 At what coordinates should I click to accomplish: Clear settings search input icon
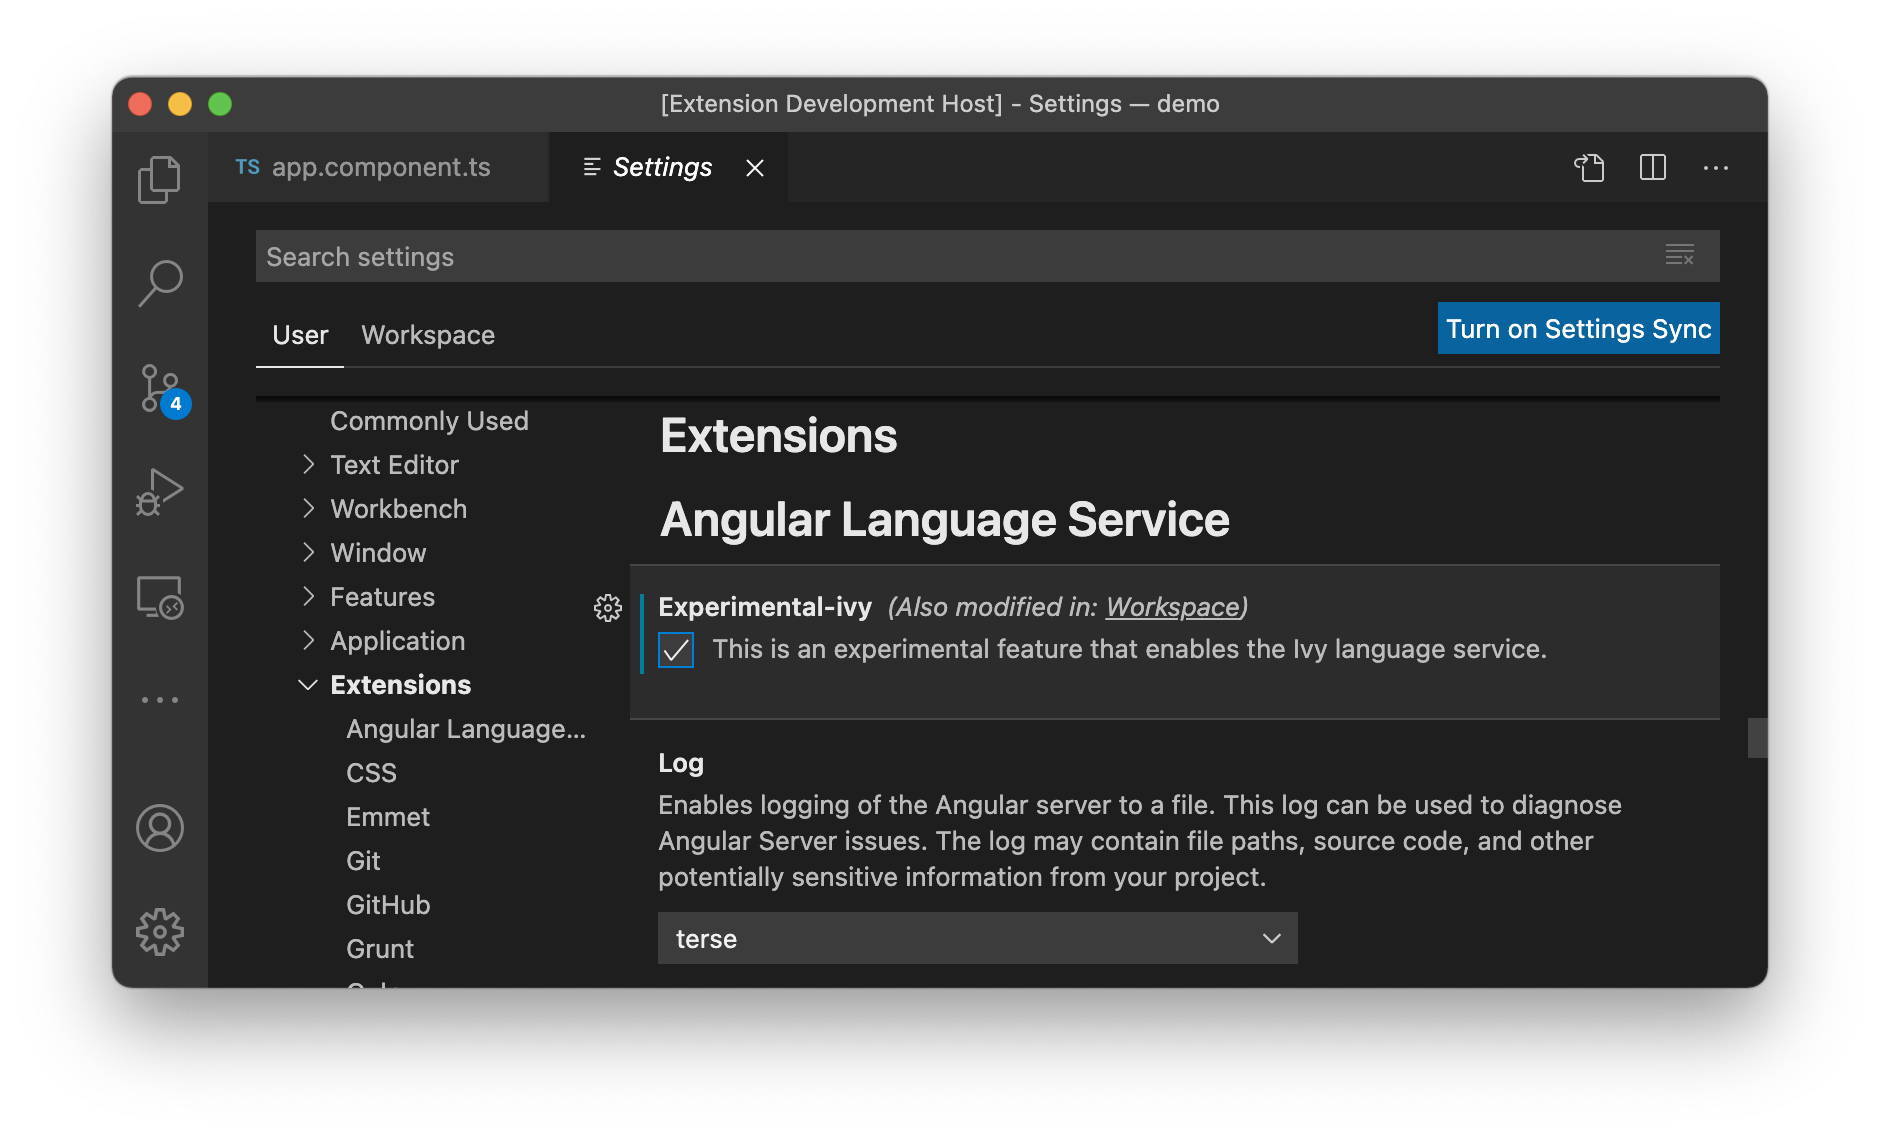point(1680,255)
